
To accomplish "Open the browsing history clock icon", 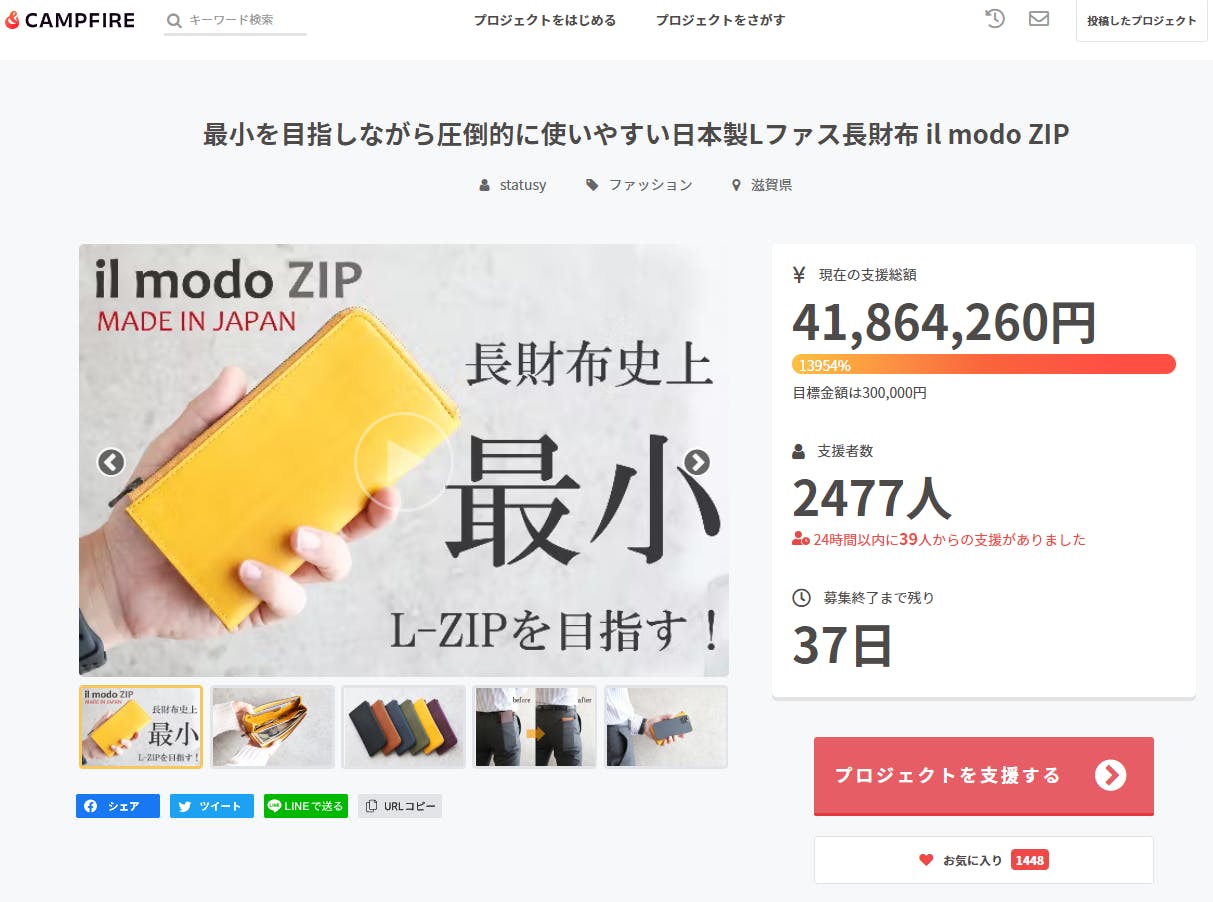I will coord(994,18).
